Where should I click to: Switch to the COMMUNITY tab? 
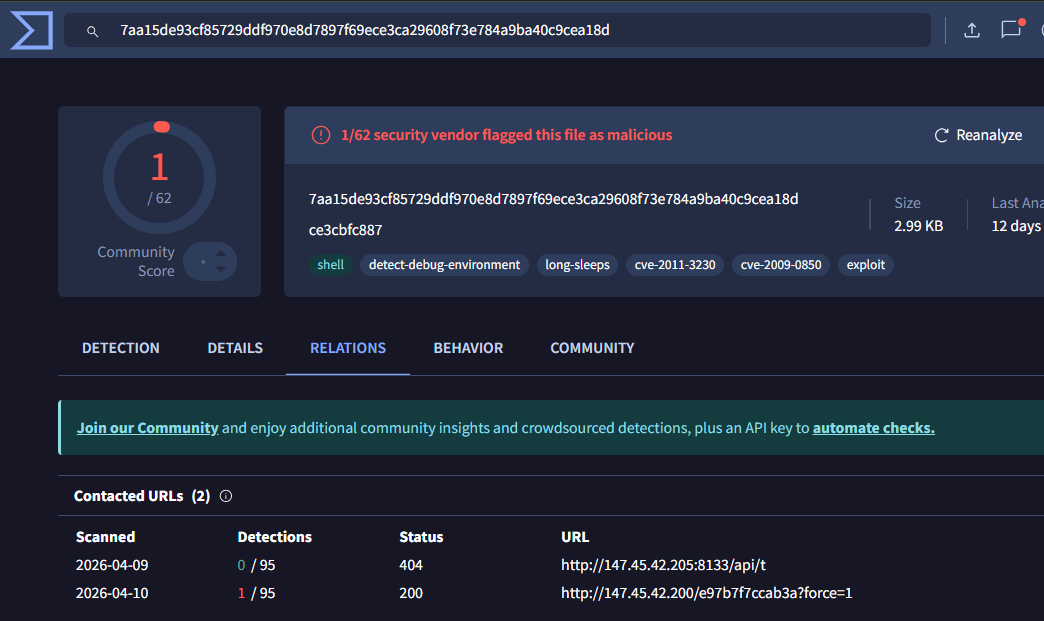pos(592,348)
